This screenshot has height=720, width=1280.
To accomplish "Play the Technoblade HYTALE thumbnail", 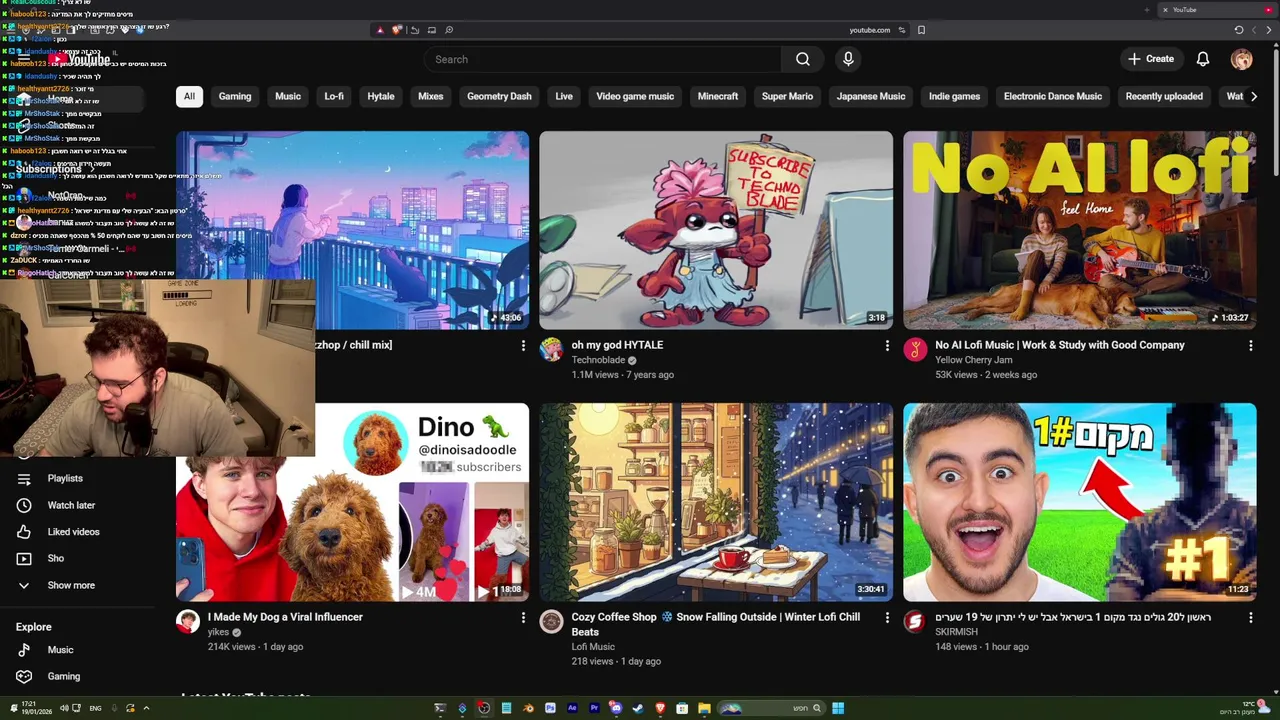I will click(x=716, y=230).
